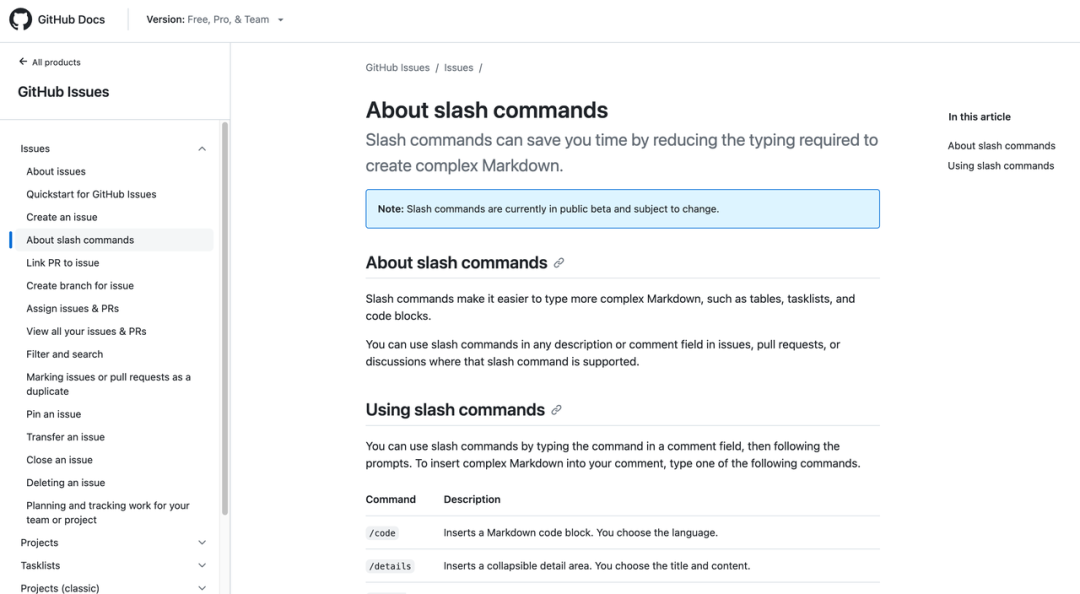Click anchor link icon beside About slash commands heading

[x=559, y=263]
